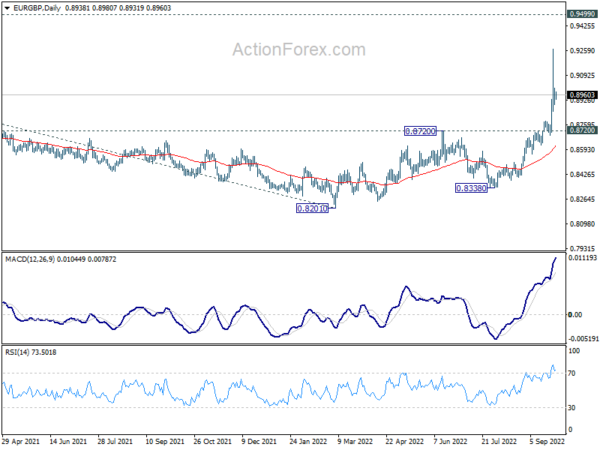Click the 9 Mar 2022 date marker
This screenshot has width=600, height=450.
point(355,441)
